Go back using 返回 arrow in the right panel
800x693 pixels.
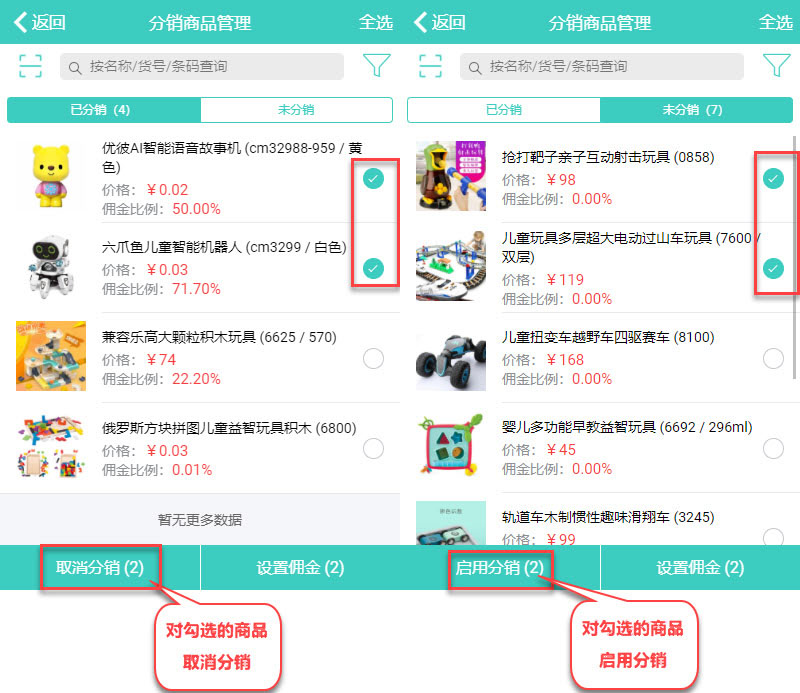pos(440,22)
